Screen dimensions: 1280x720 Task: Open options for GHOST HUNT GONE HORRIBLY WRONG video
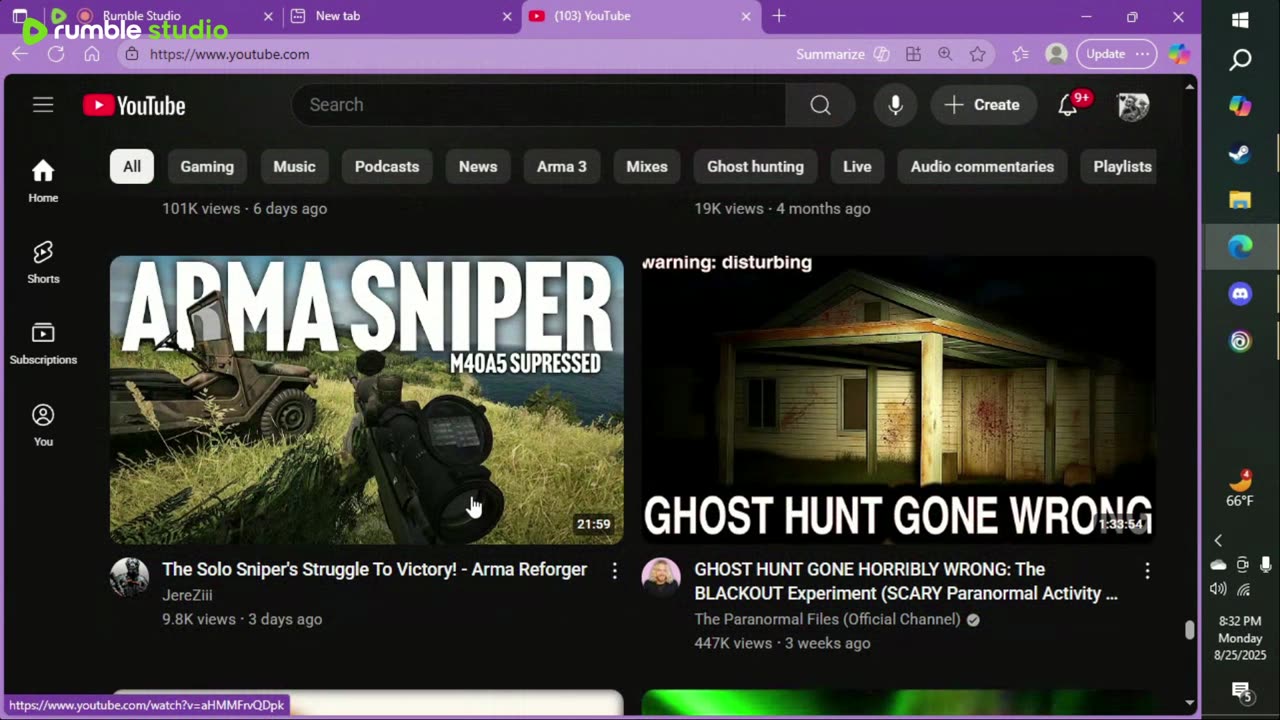click(1147, 570)
